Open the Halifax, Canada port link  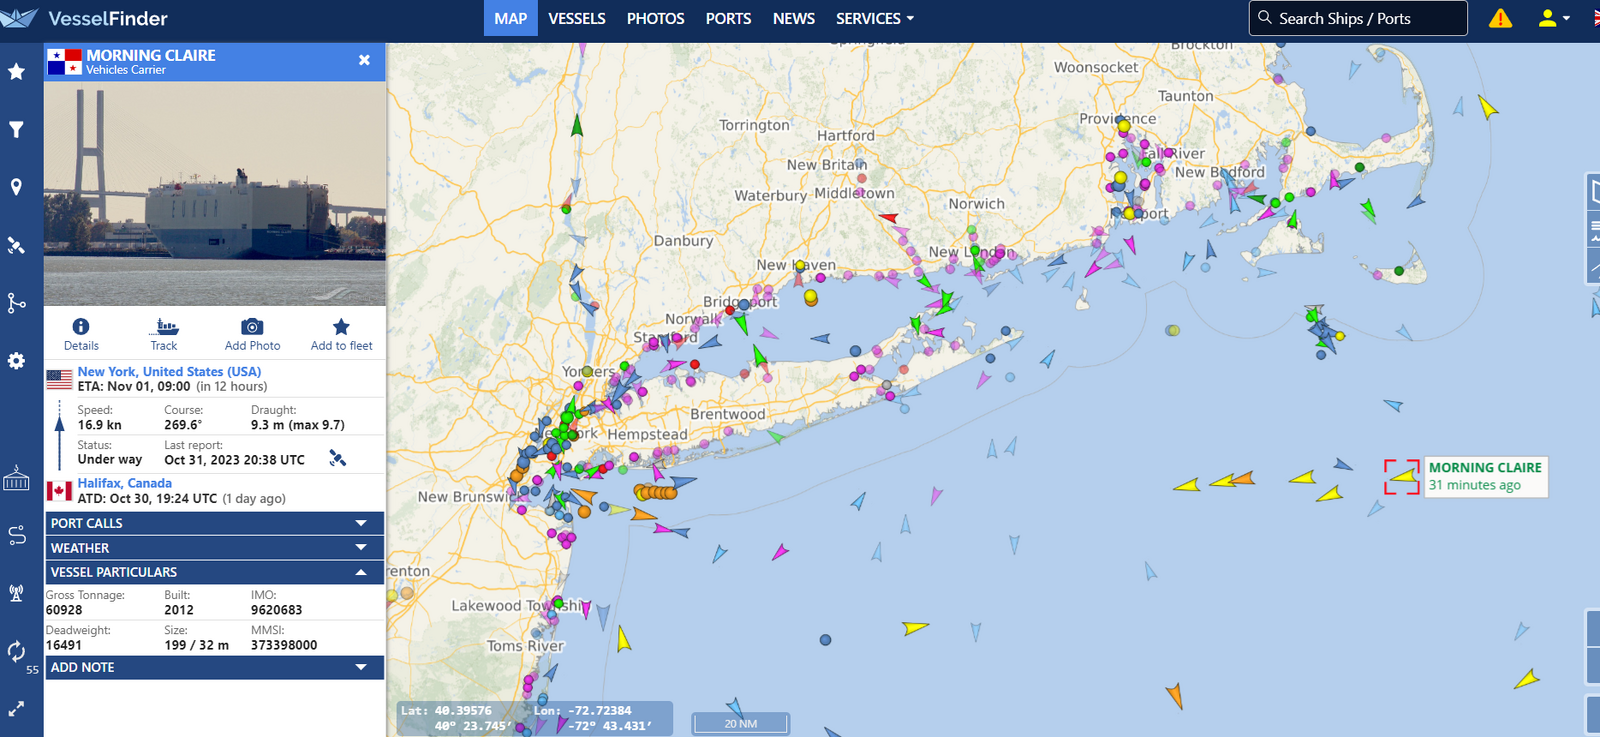tap(125, 483)
